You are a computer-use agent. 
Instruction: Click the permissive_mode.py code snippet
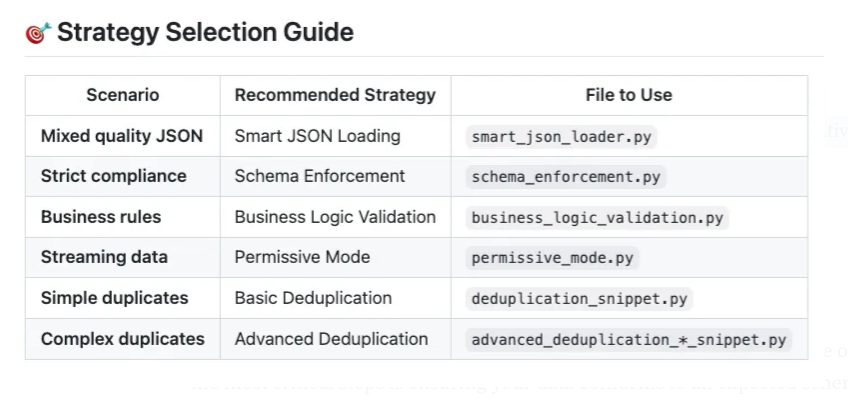[x=552, y=258]
